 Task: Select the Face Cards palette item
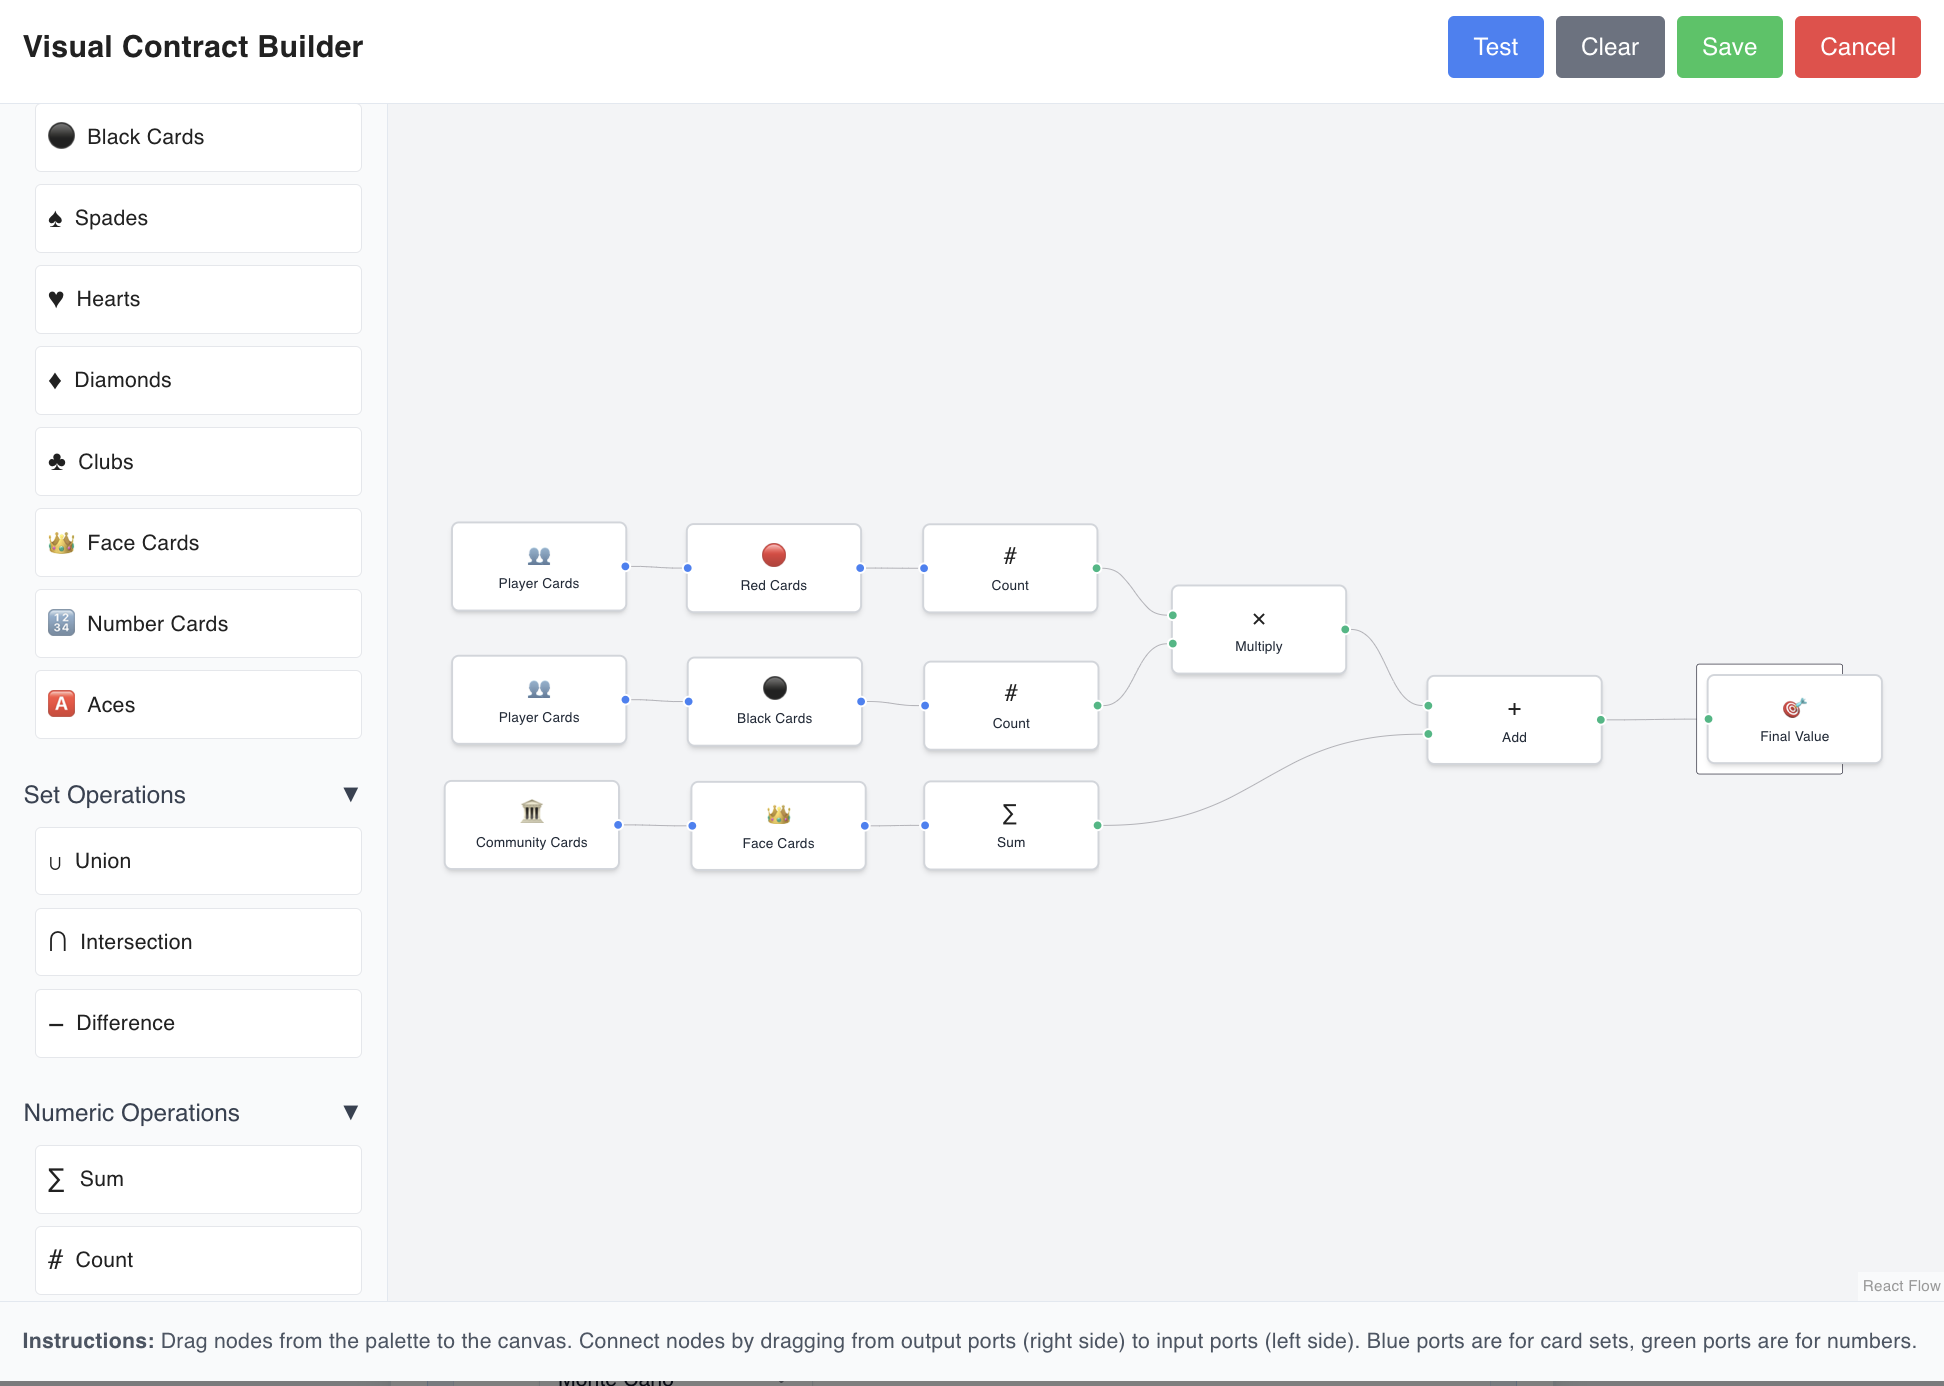click(197, 542)
